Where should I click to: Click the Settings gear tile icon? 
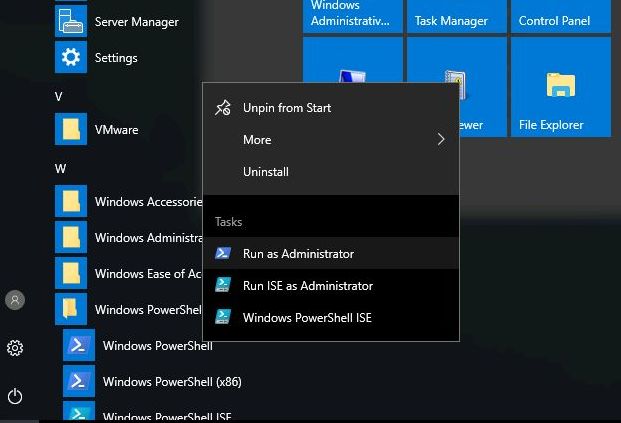[x=71, y=57]
